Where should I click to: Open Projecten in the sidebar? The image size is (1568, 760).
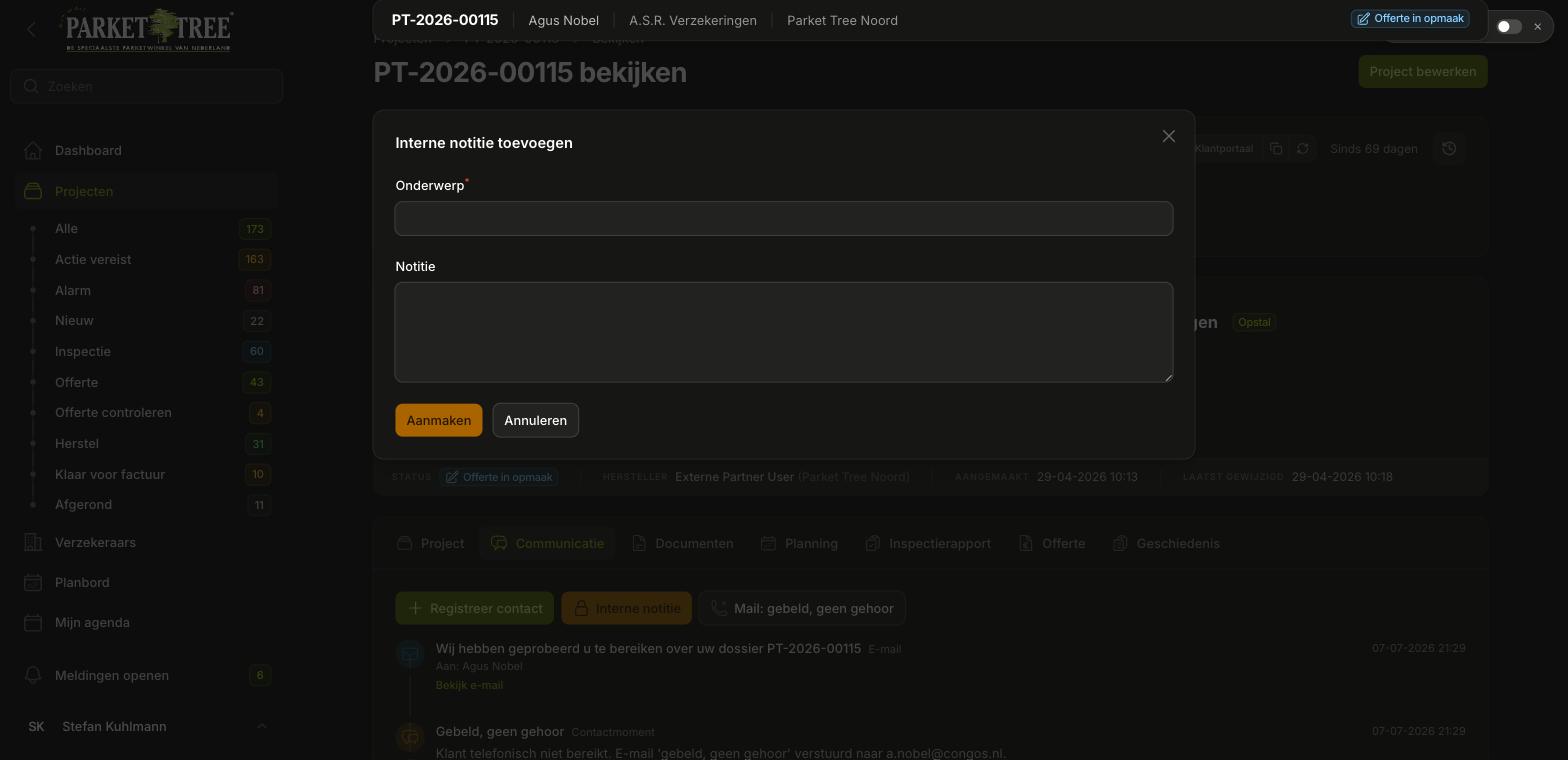(146, 191)
